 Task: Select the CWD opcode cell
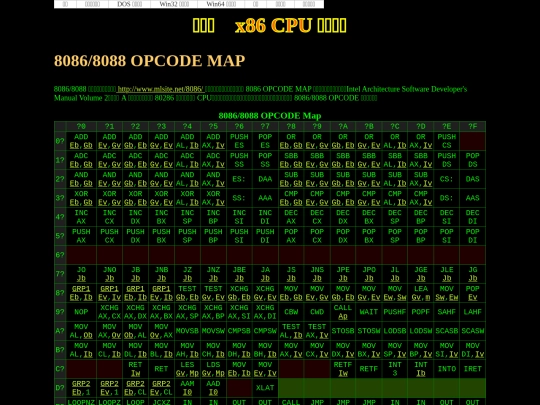tap(317, 312)
